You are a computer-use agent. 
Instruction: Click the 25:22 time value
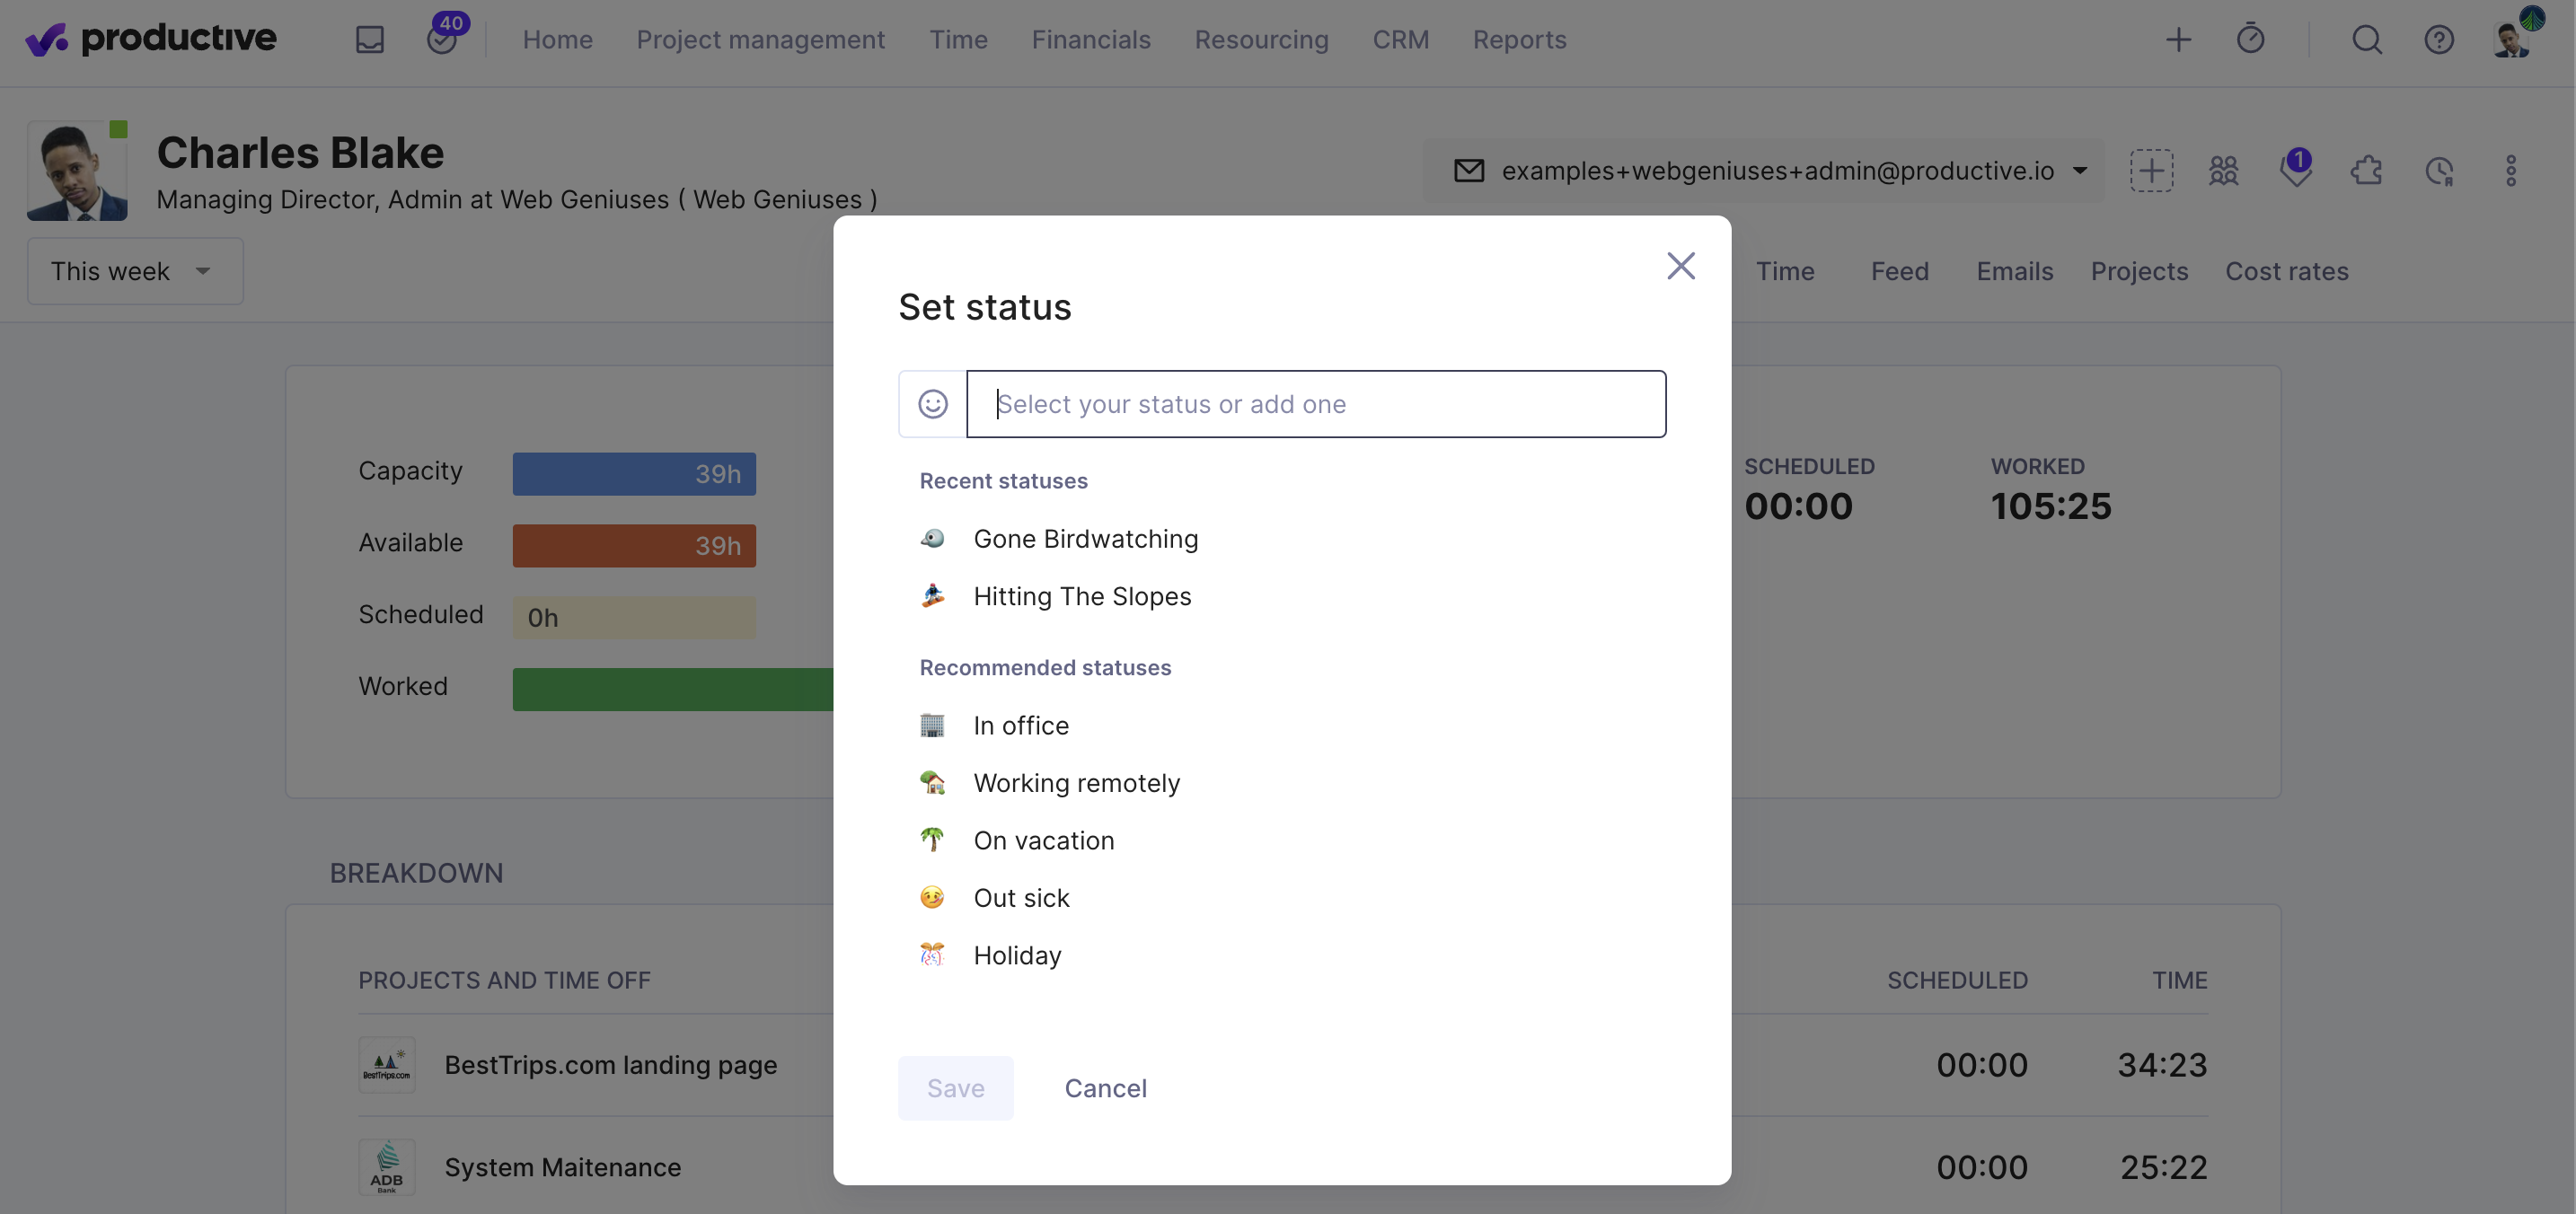click(2163, 1167)
